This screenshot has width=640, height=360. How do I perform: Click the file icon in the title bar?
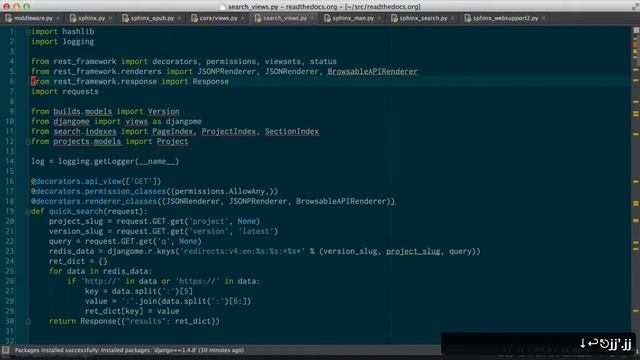coord(222,7)
